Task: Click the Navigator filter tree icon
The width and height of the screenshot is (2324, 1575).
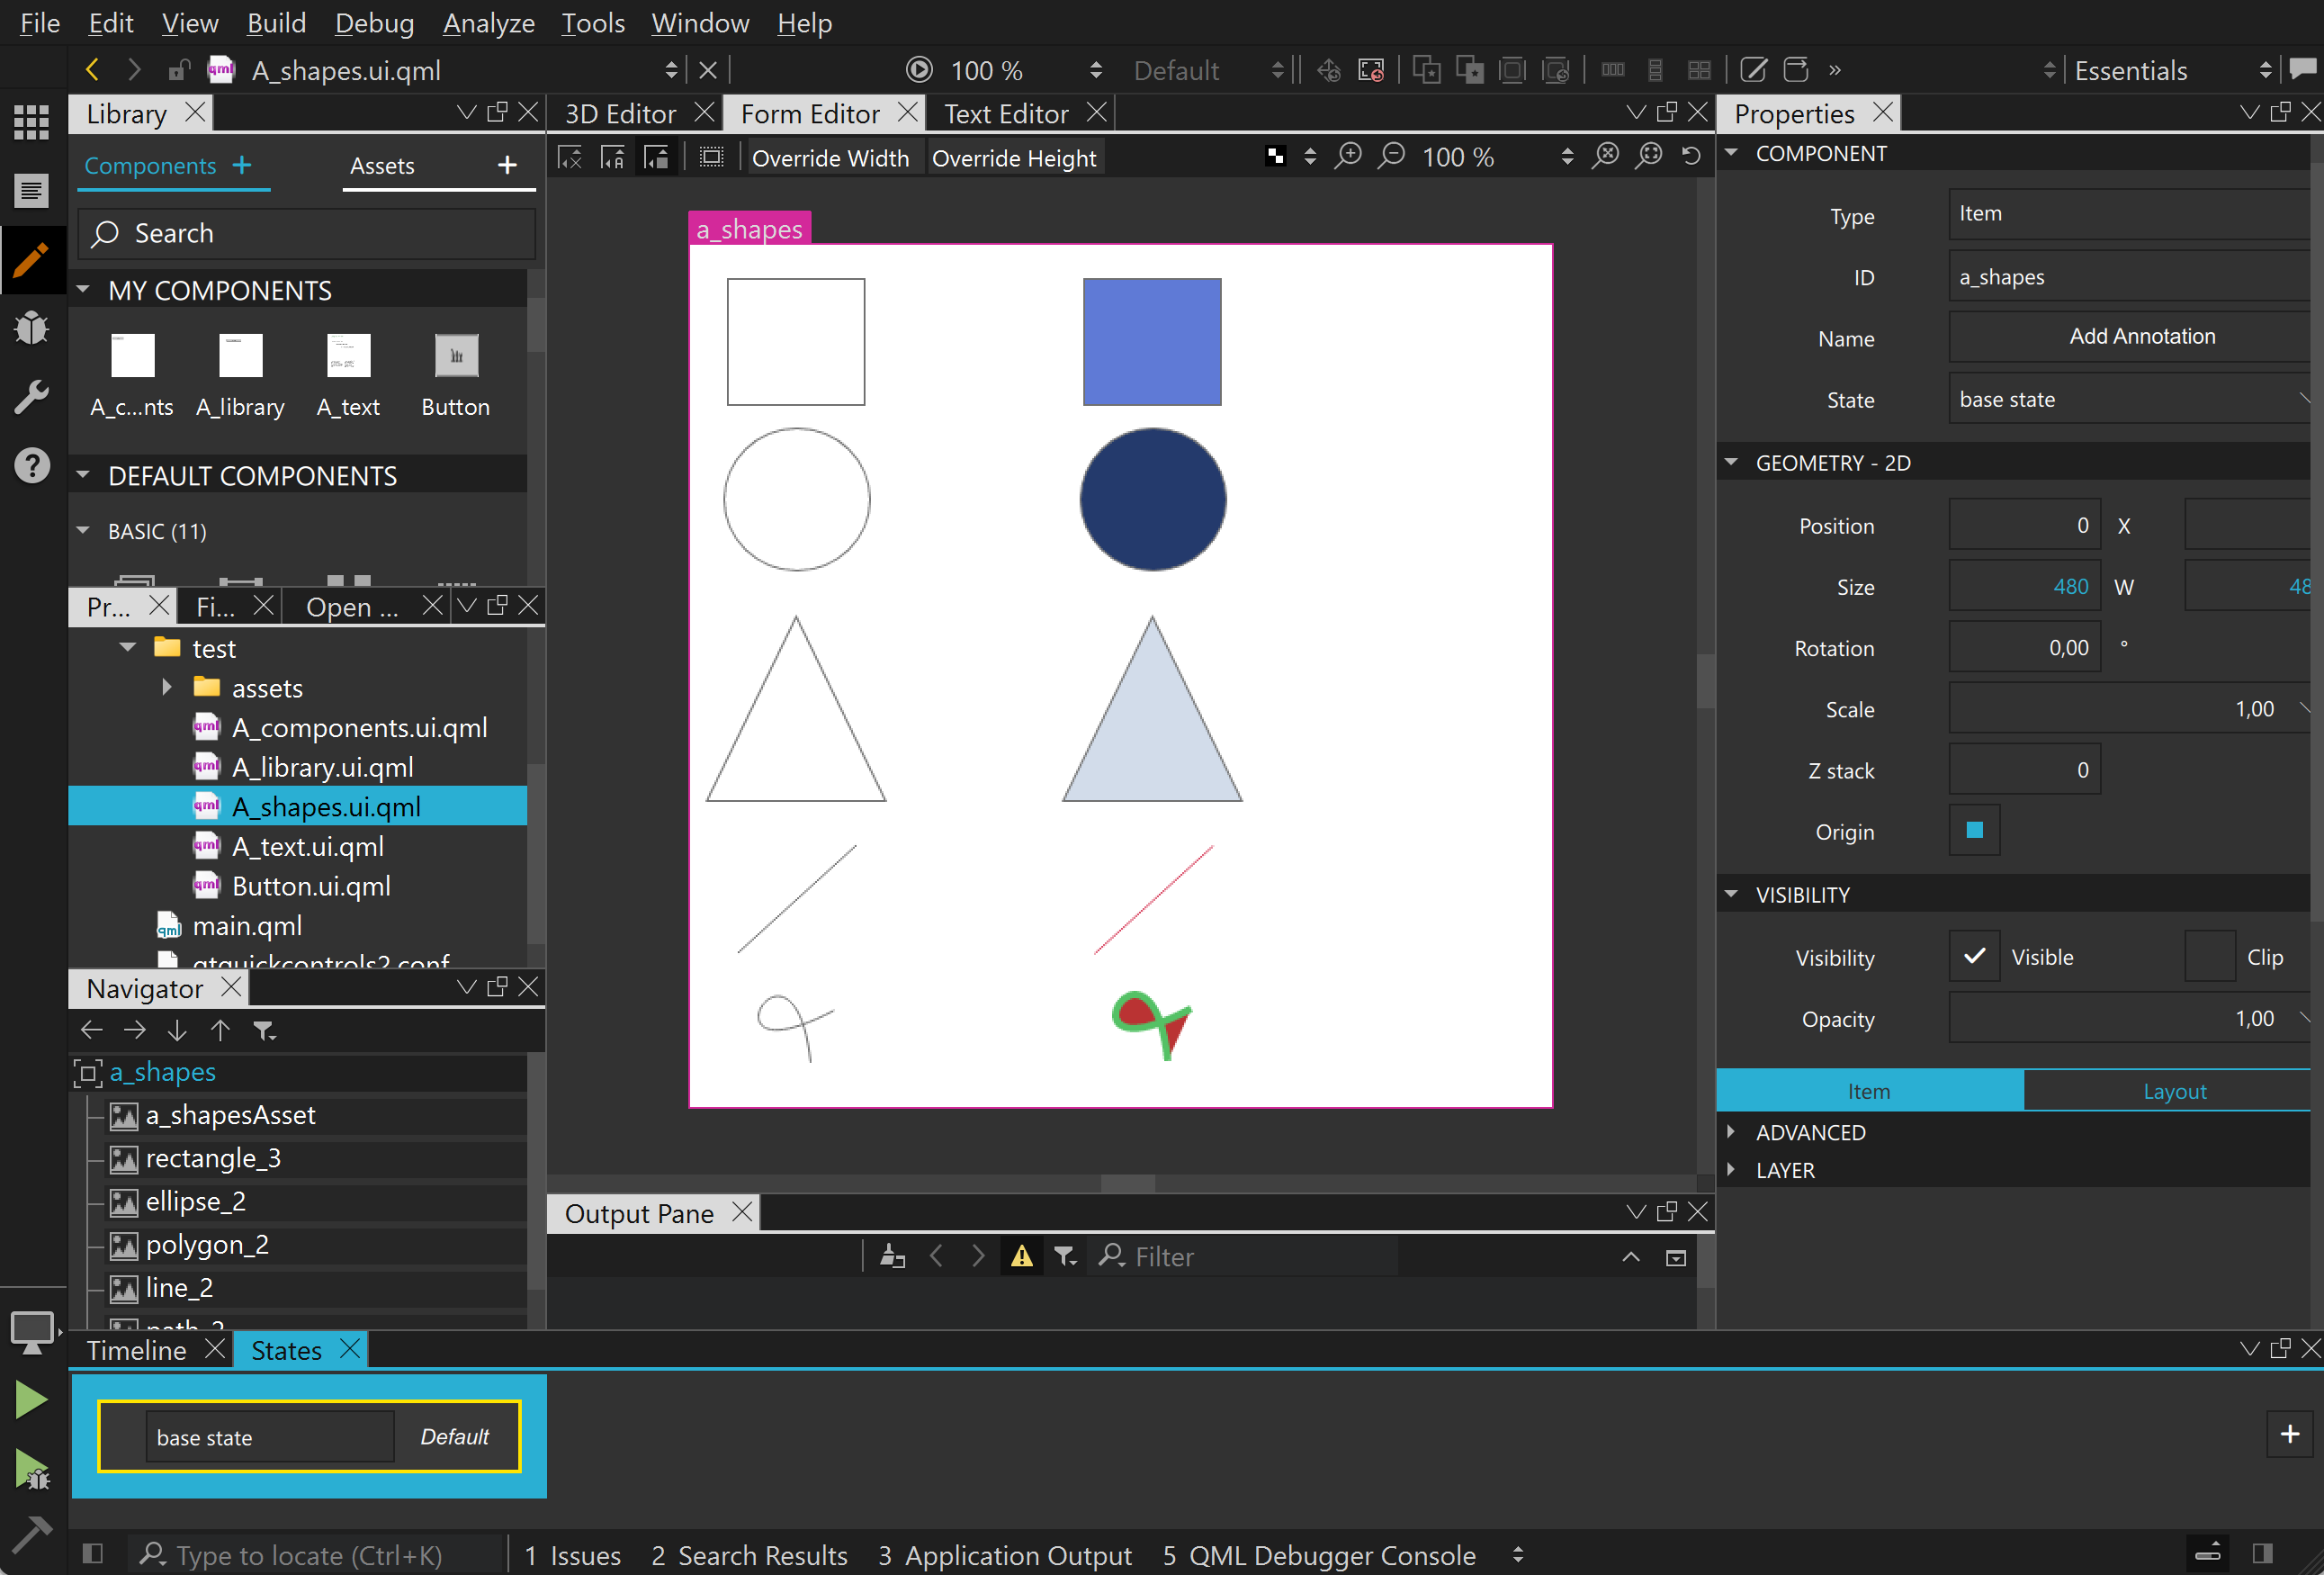Action: pos(264,1030)
